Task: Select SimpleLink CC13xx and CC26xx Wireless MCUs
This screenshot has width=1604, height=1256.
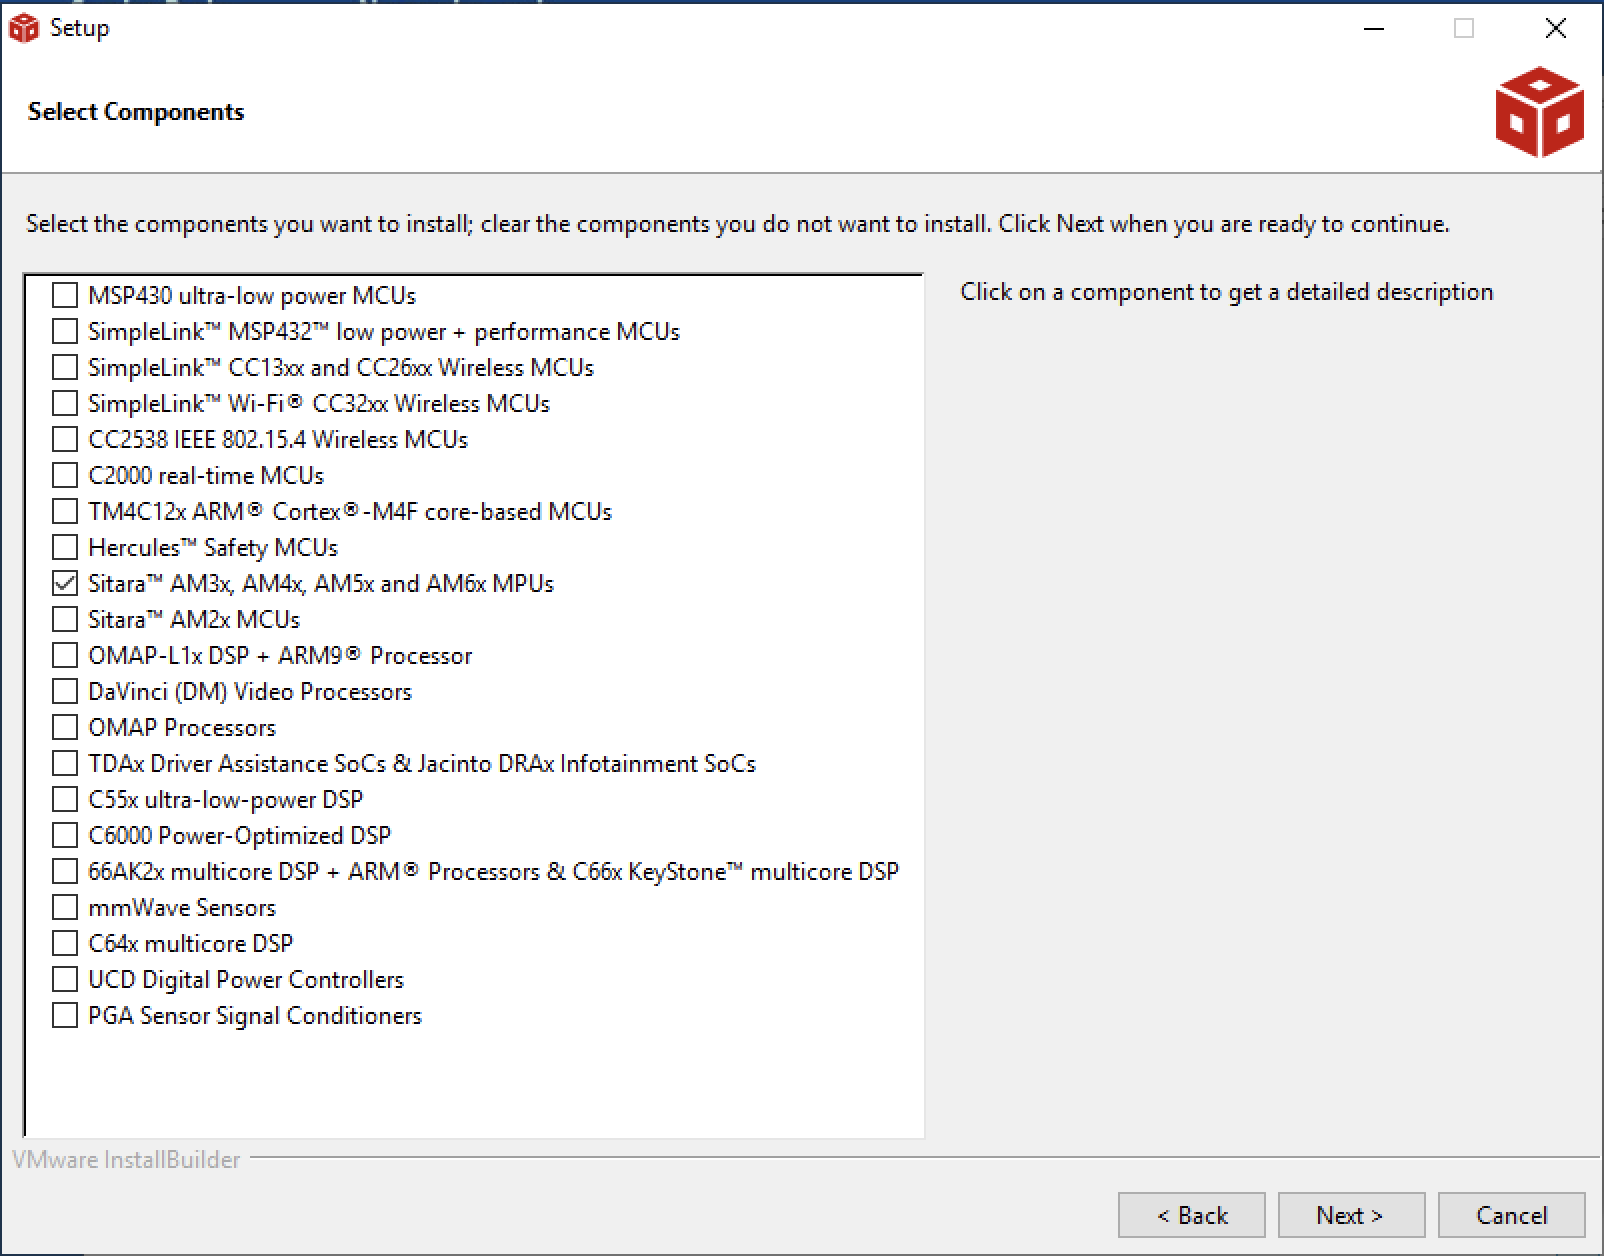Action: tap(63, 367)
